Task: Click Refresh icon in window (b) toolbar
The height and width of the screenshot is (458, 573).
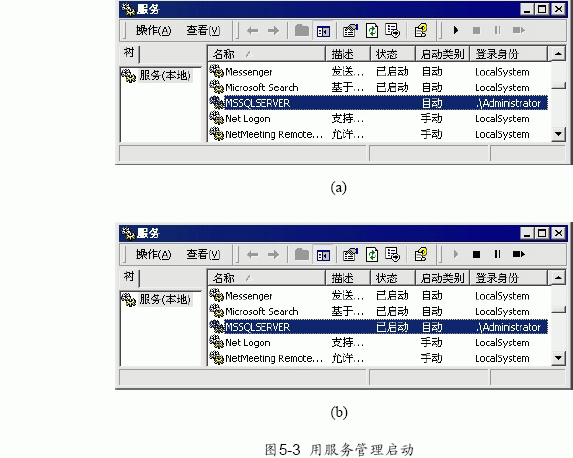Action: point(372,254)
